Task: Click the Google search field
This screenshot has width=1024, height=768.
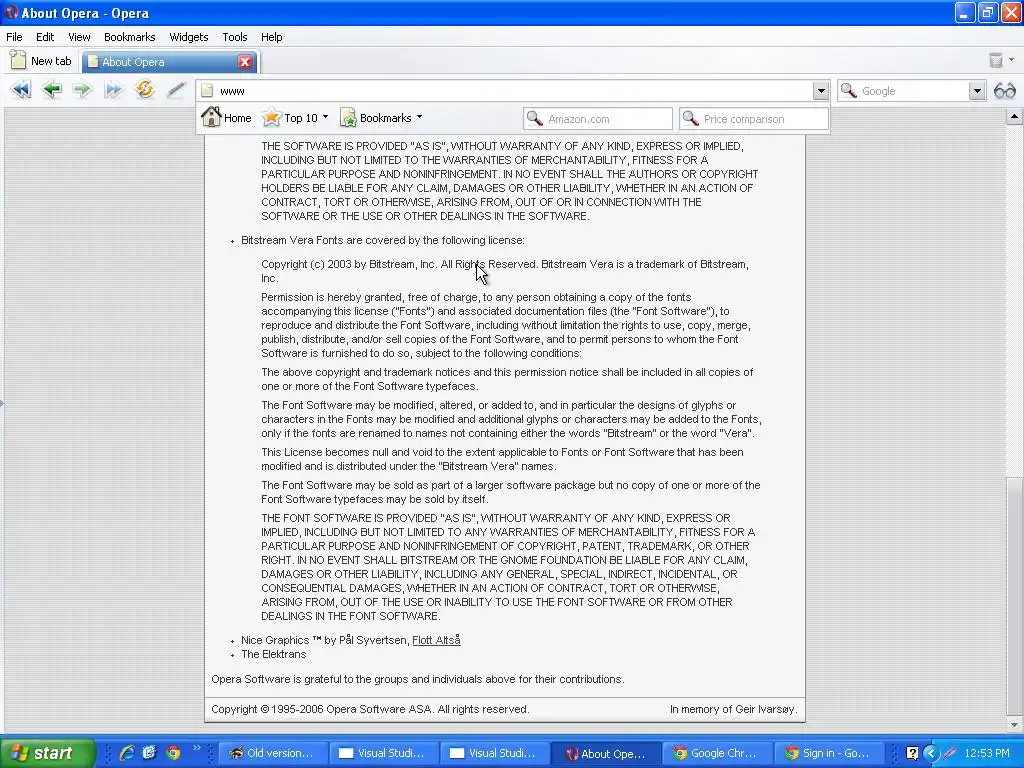Action: pyautogui.click(x=913, y=91)
